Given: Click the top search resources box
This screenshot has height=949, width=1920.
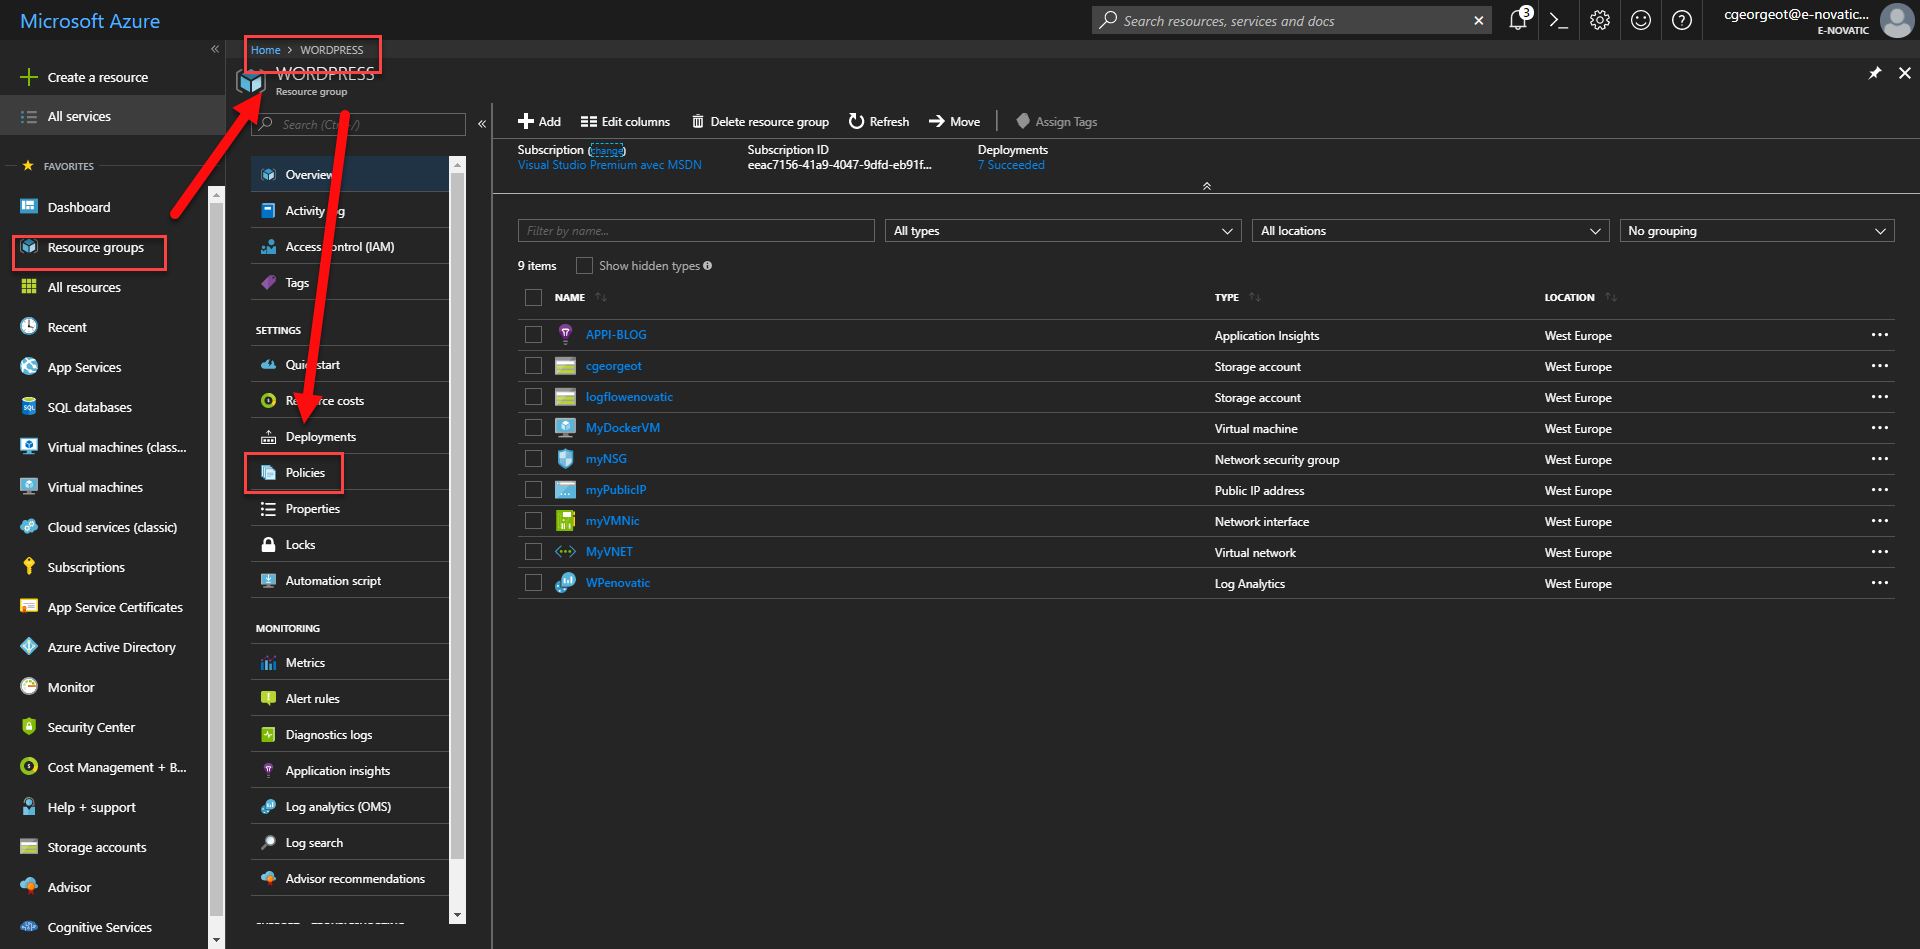Looking at the screenshot, I should click(1290, 21).
